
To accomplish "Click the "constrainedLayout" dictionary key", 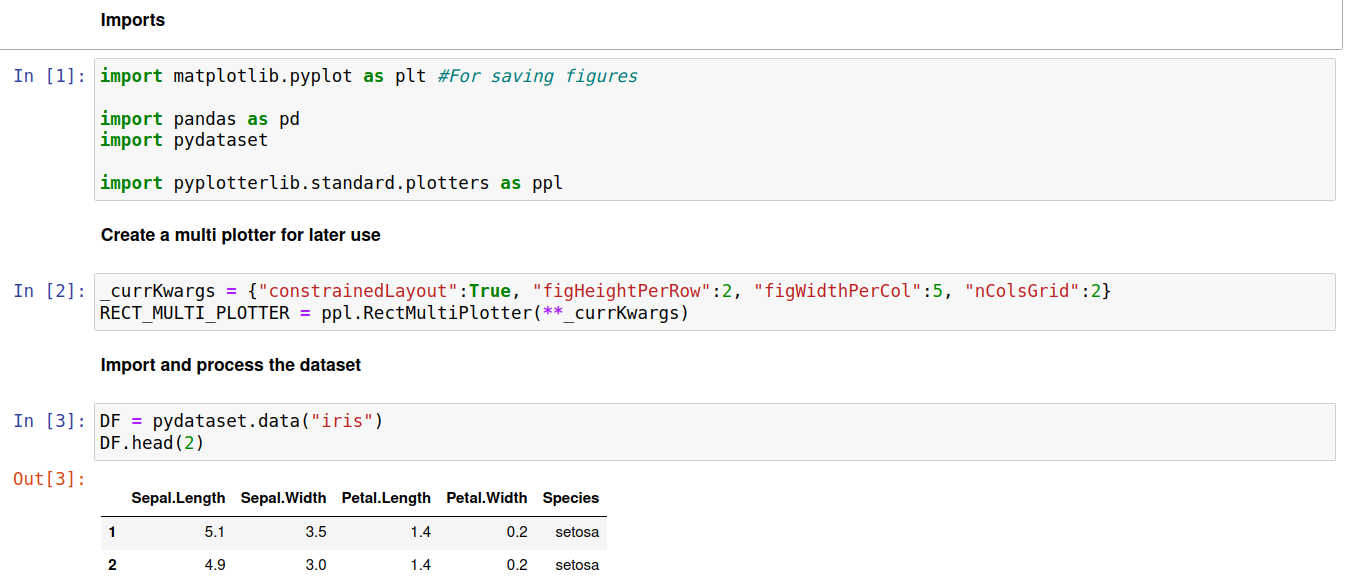I will coord(363,291).
